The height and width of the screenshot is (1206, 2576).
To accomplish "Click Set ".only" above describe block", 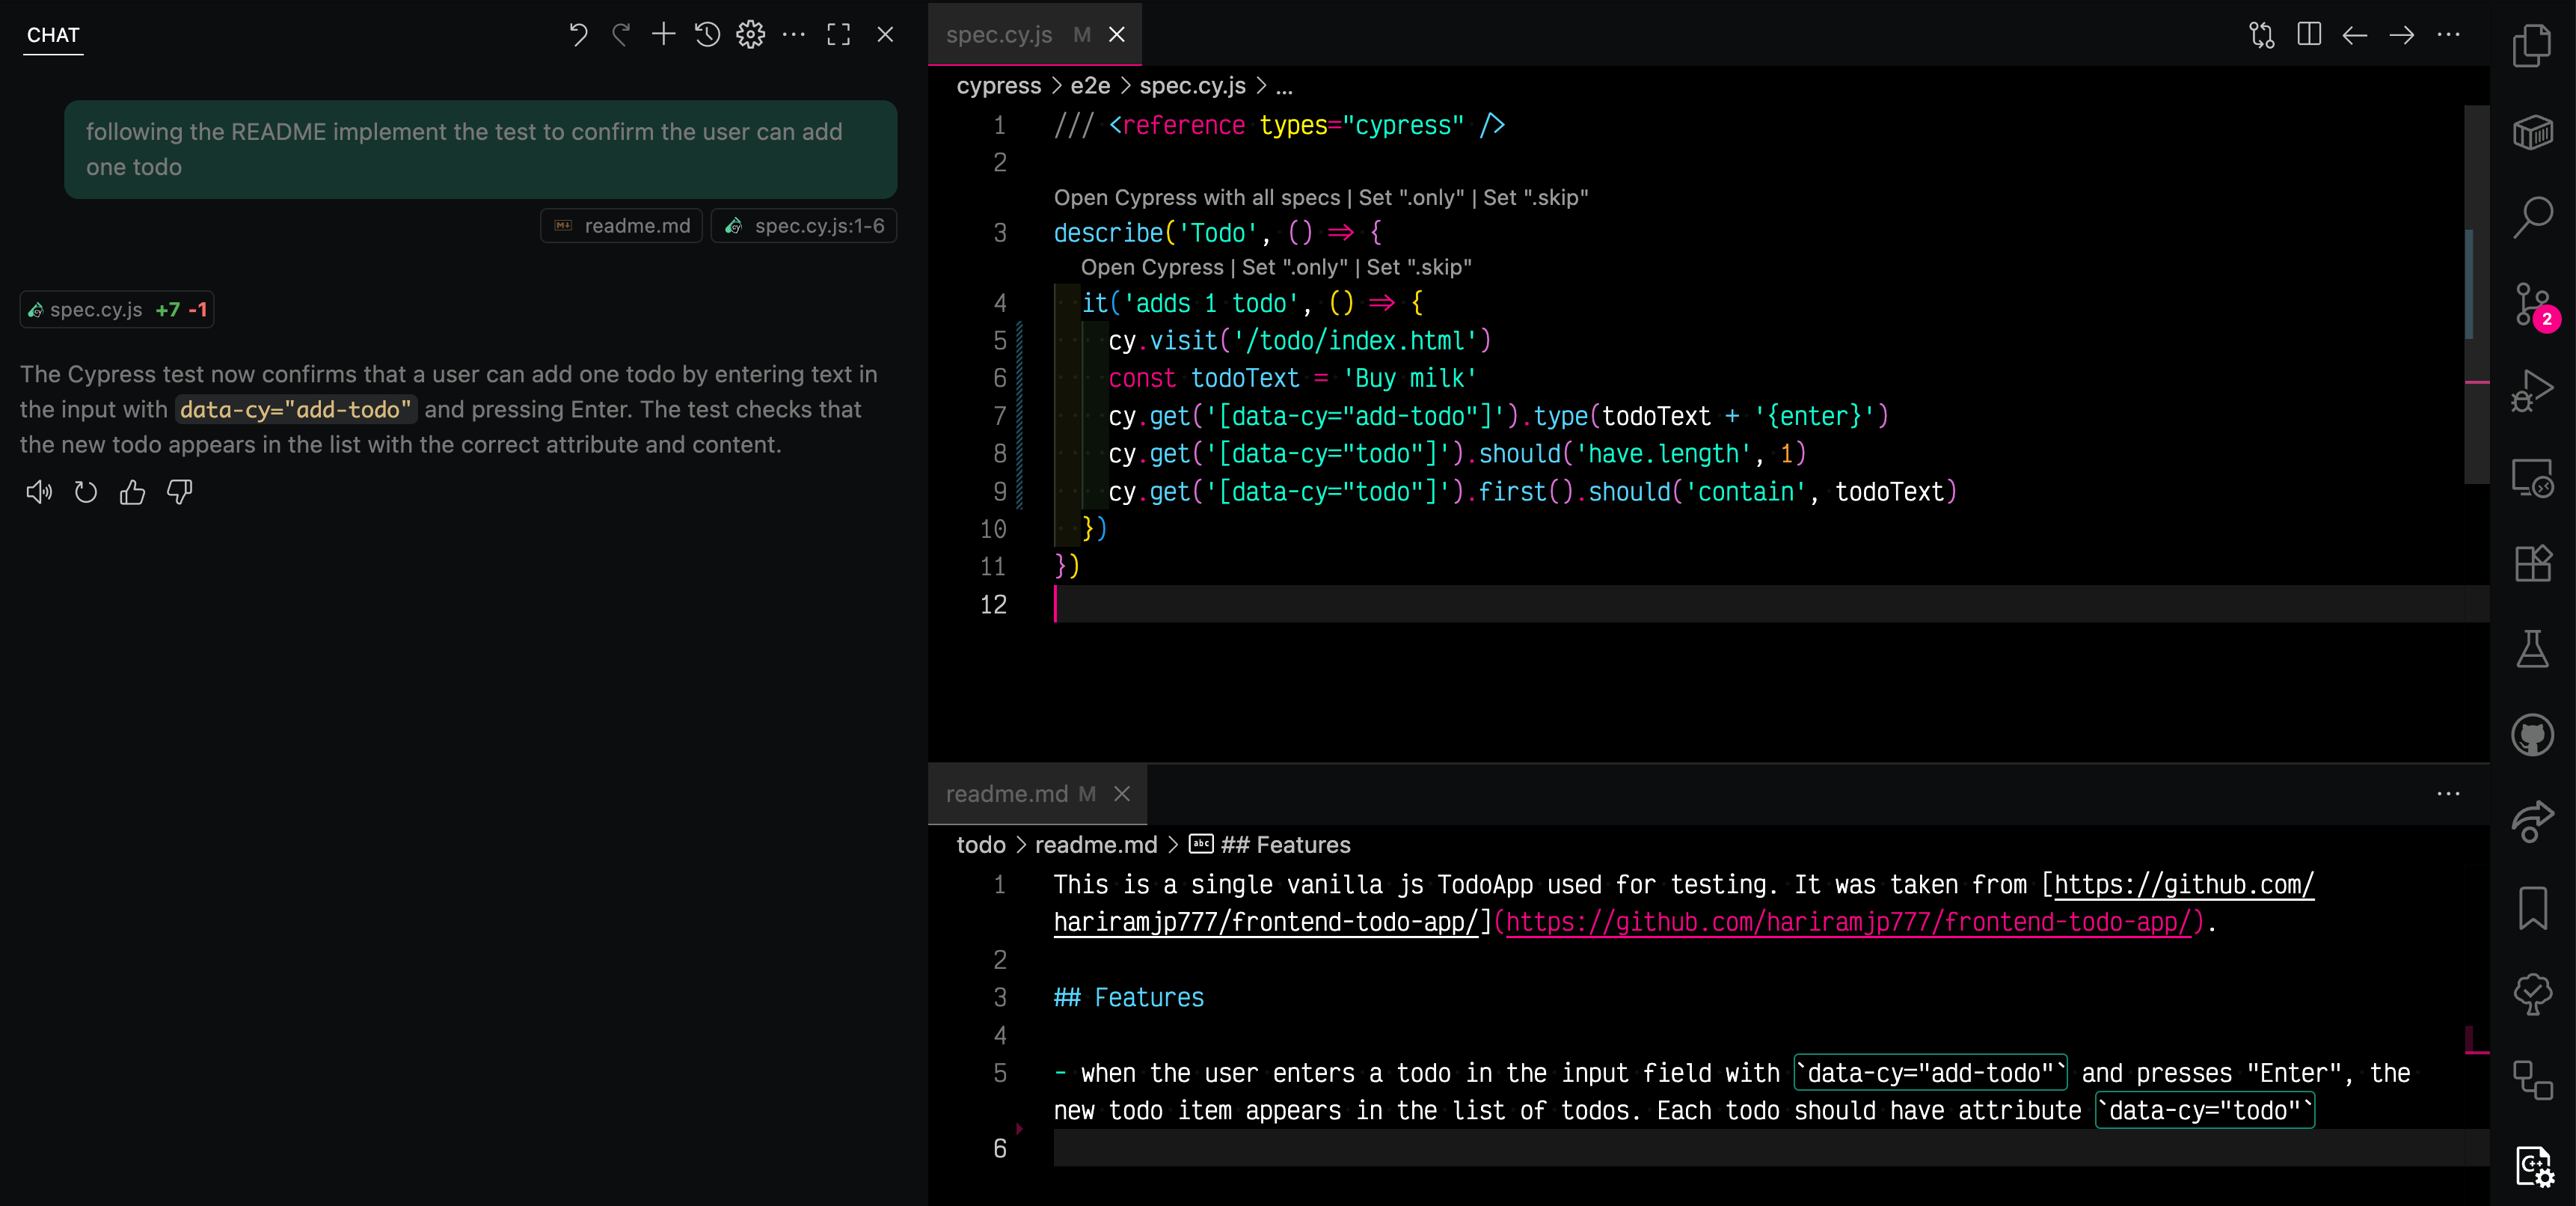I will [x=1411, y=198].
